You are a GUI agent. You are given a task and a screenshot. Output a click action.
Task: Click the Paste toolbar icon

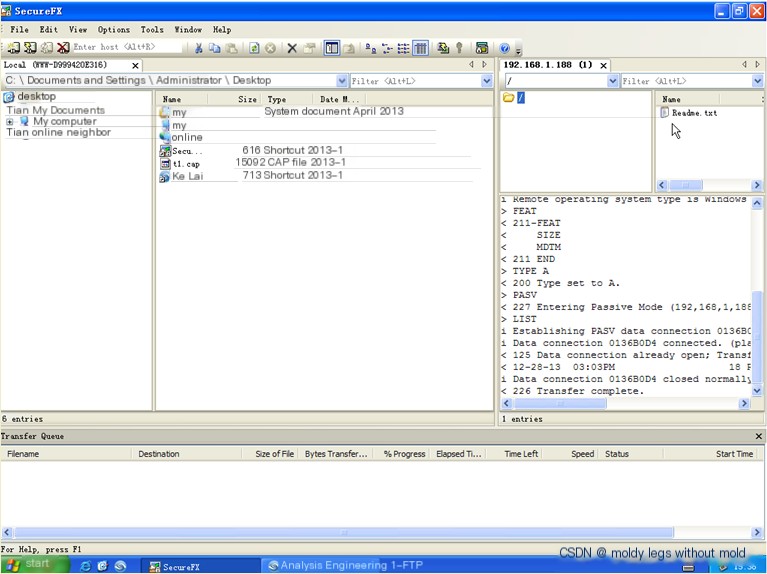(x=231, y=48)
